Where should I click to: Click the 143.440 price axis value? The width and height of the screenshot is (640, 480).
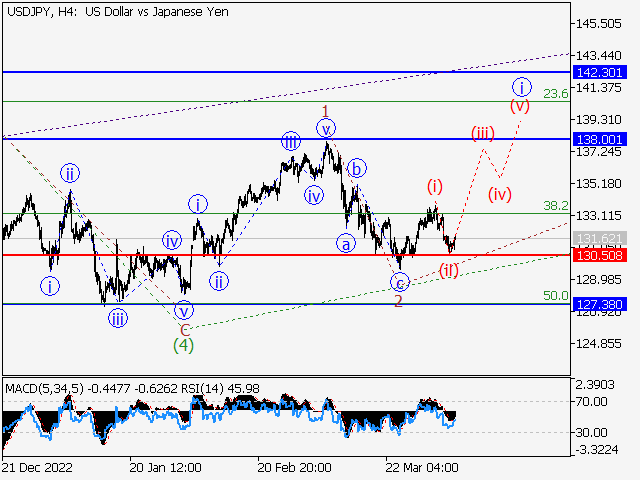point(598,55)
